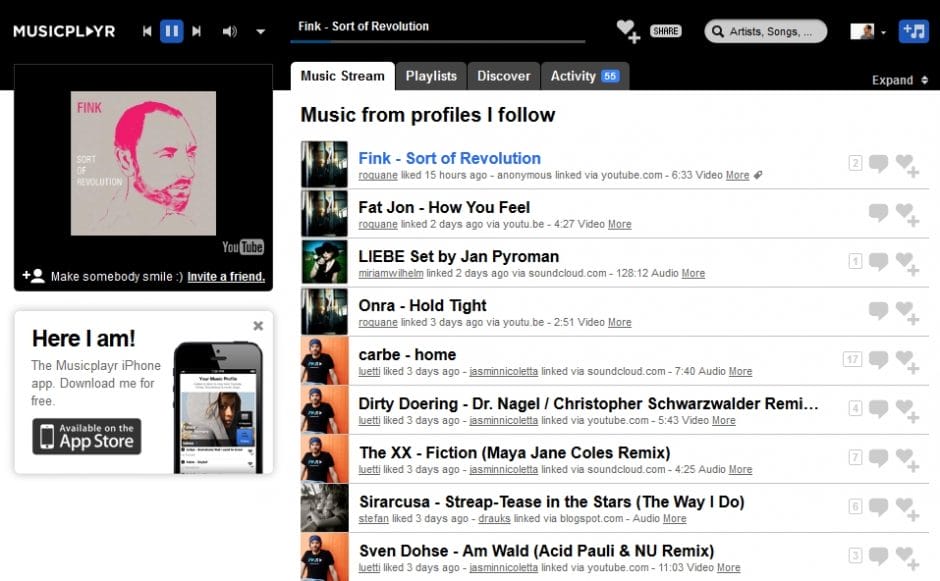Open the Available on the App Store badge
The height and width of the screenshot is (581, 940).
[87, 436]
